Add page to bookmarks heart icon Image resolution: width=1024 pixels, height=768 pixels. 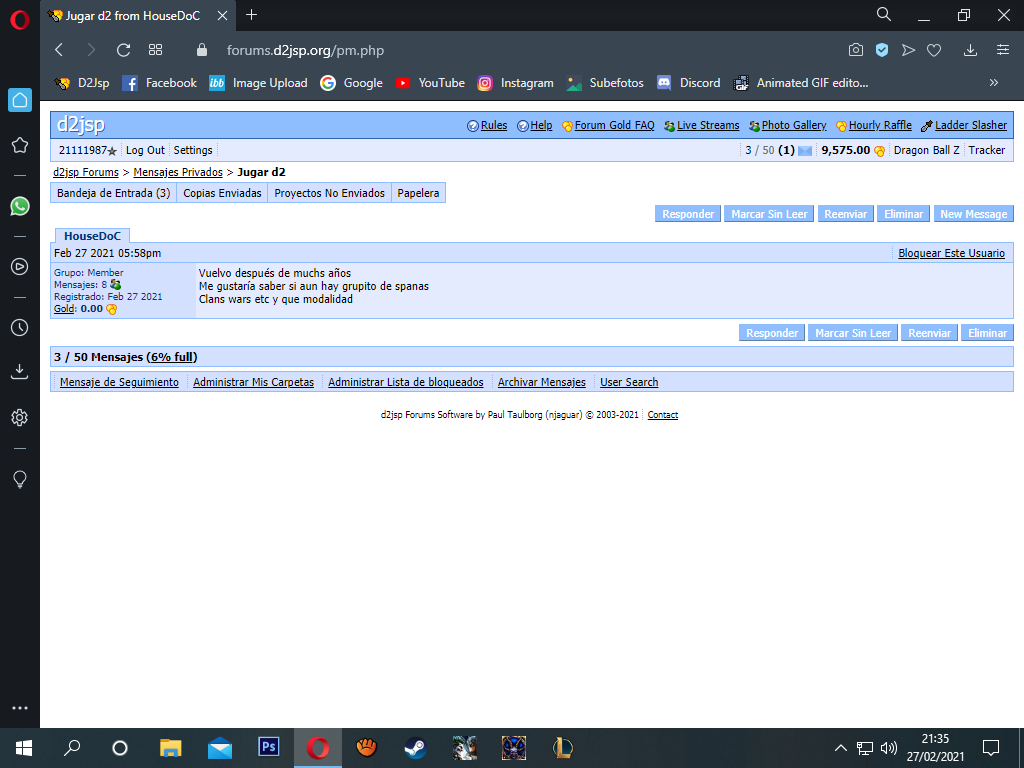935,50
